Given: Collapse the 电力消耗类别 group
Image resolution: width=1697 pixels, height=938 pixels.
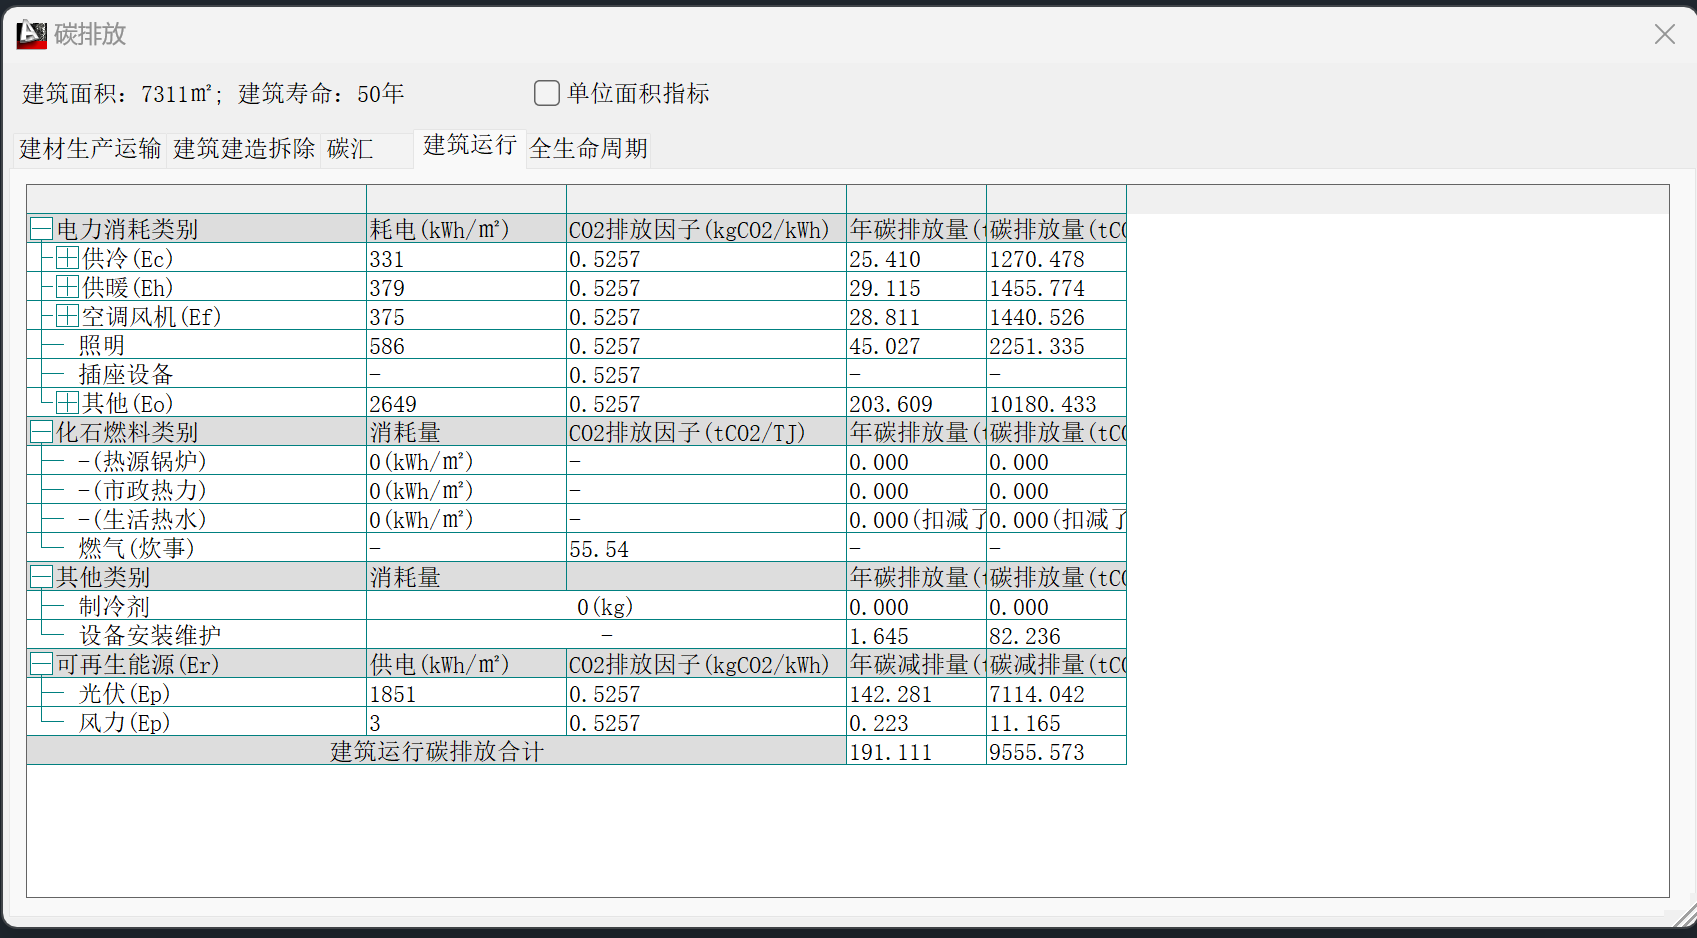Looking at the screenshot, I should click(41, 229).
